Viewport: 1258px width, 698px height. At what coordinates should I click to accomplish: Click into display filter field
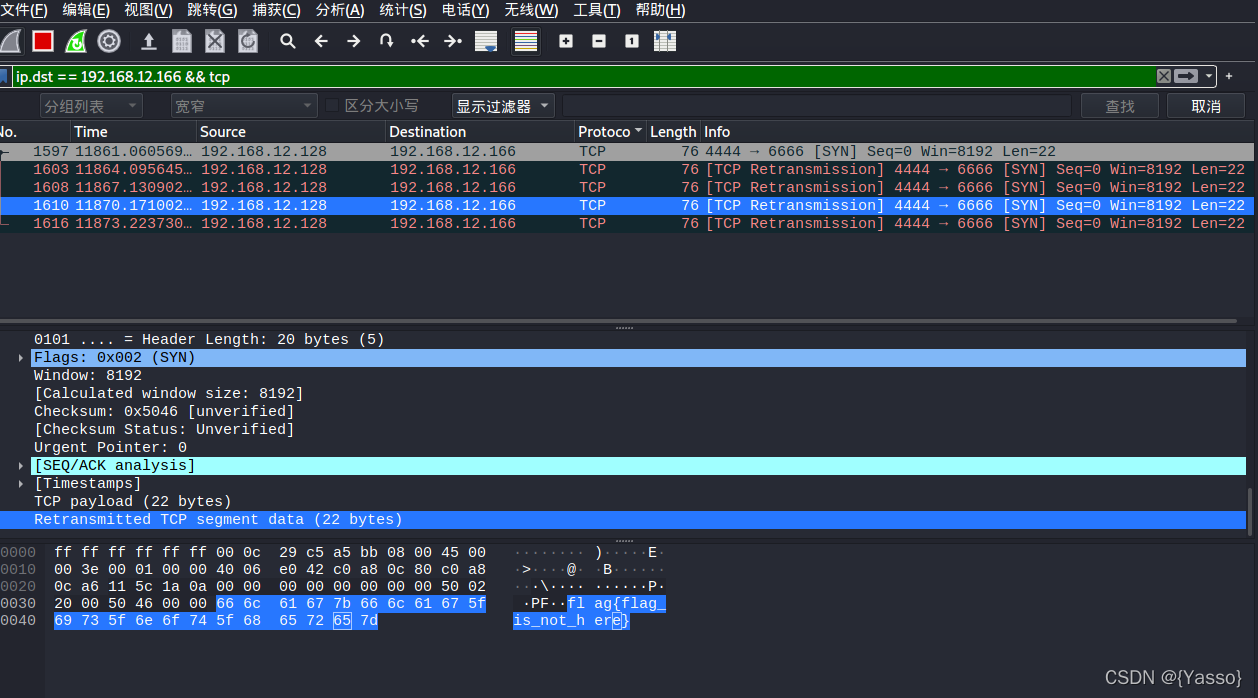pos(583,76)
